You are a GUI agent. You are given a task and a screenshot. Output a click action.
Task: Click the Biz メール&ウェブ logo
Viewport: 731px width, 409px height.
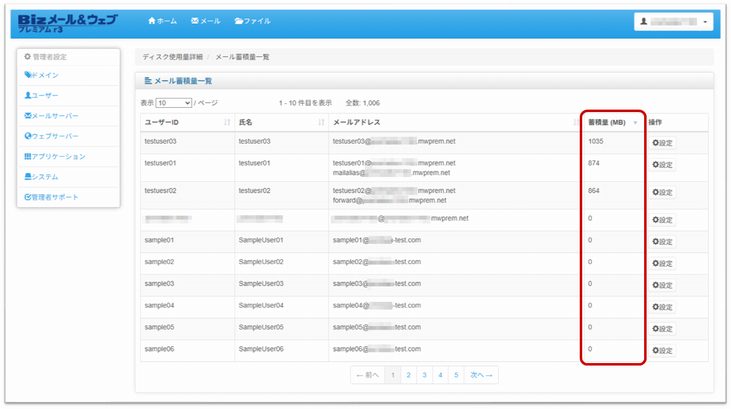click(67, 24)
